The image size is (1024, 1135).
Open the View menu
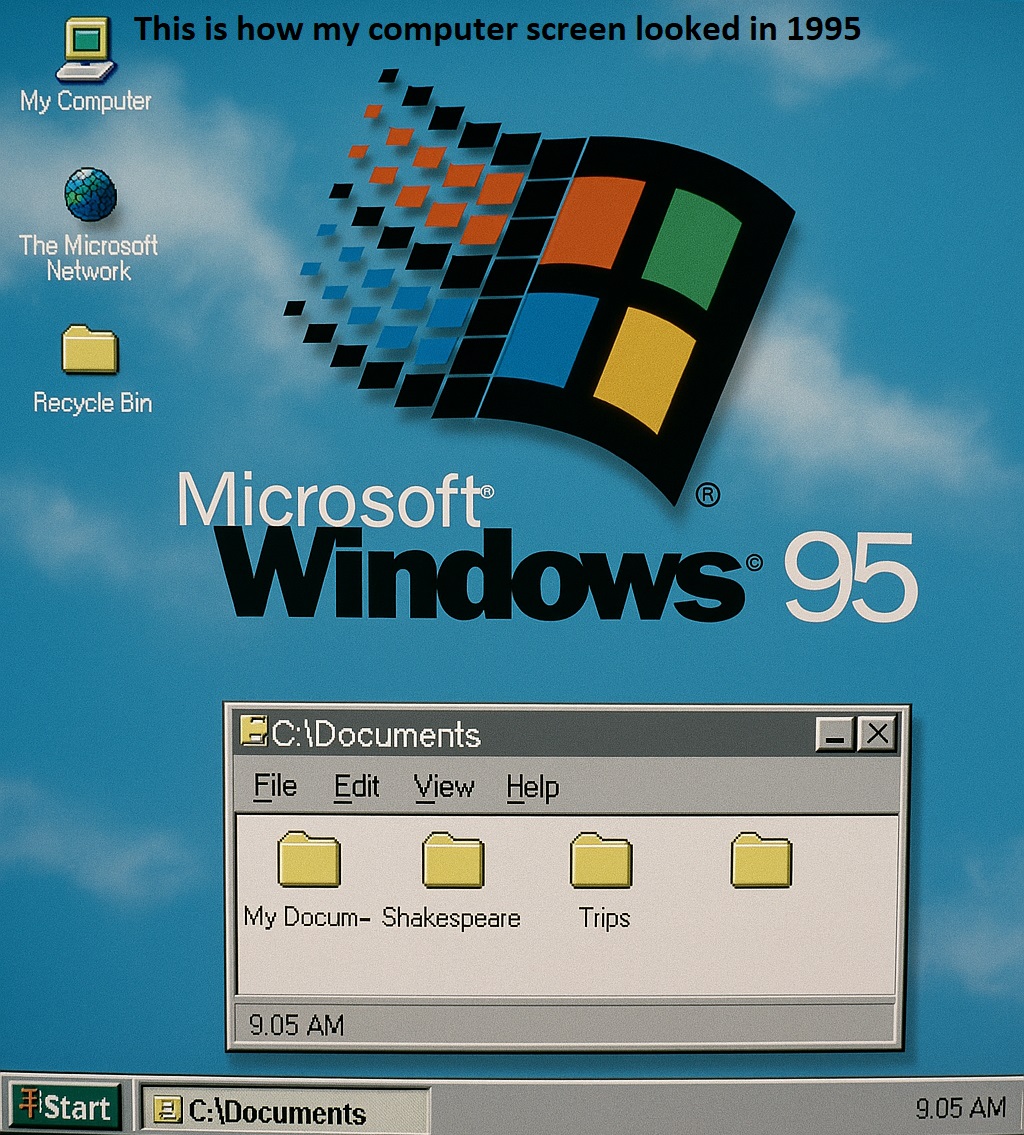click(444, 787)
